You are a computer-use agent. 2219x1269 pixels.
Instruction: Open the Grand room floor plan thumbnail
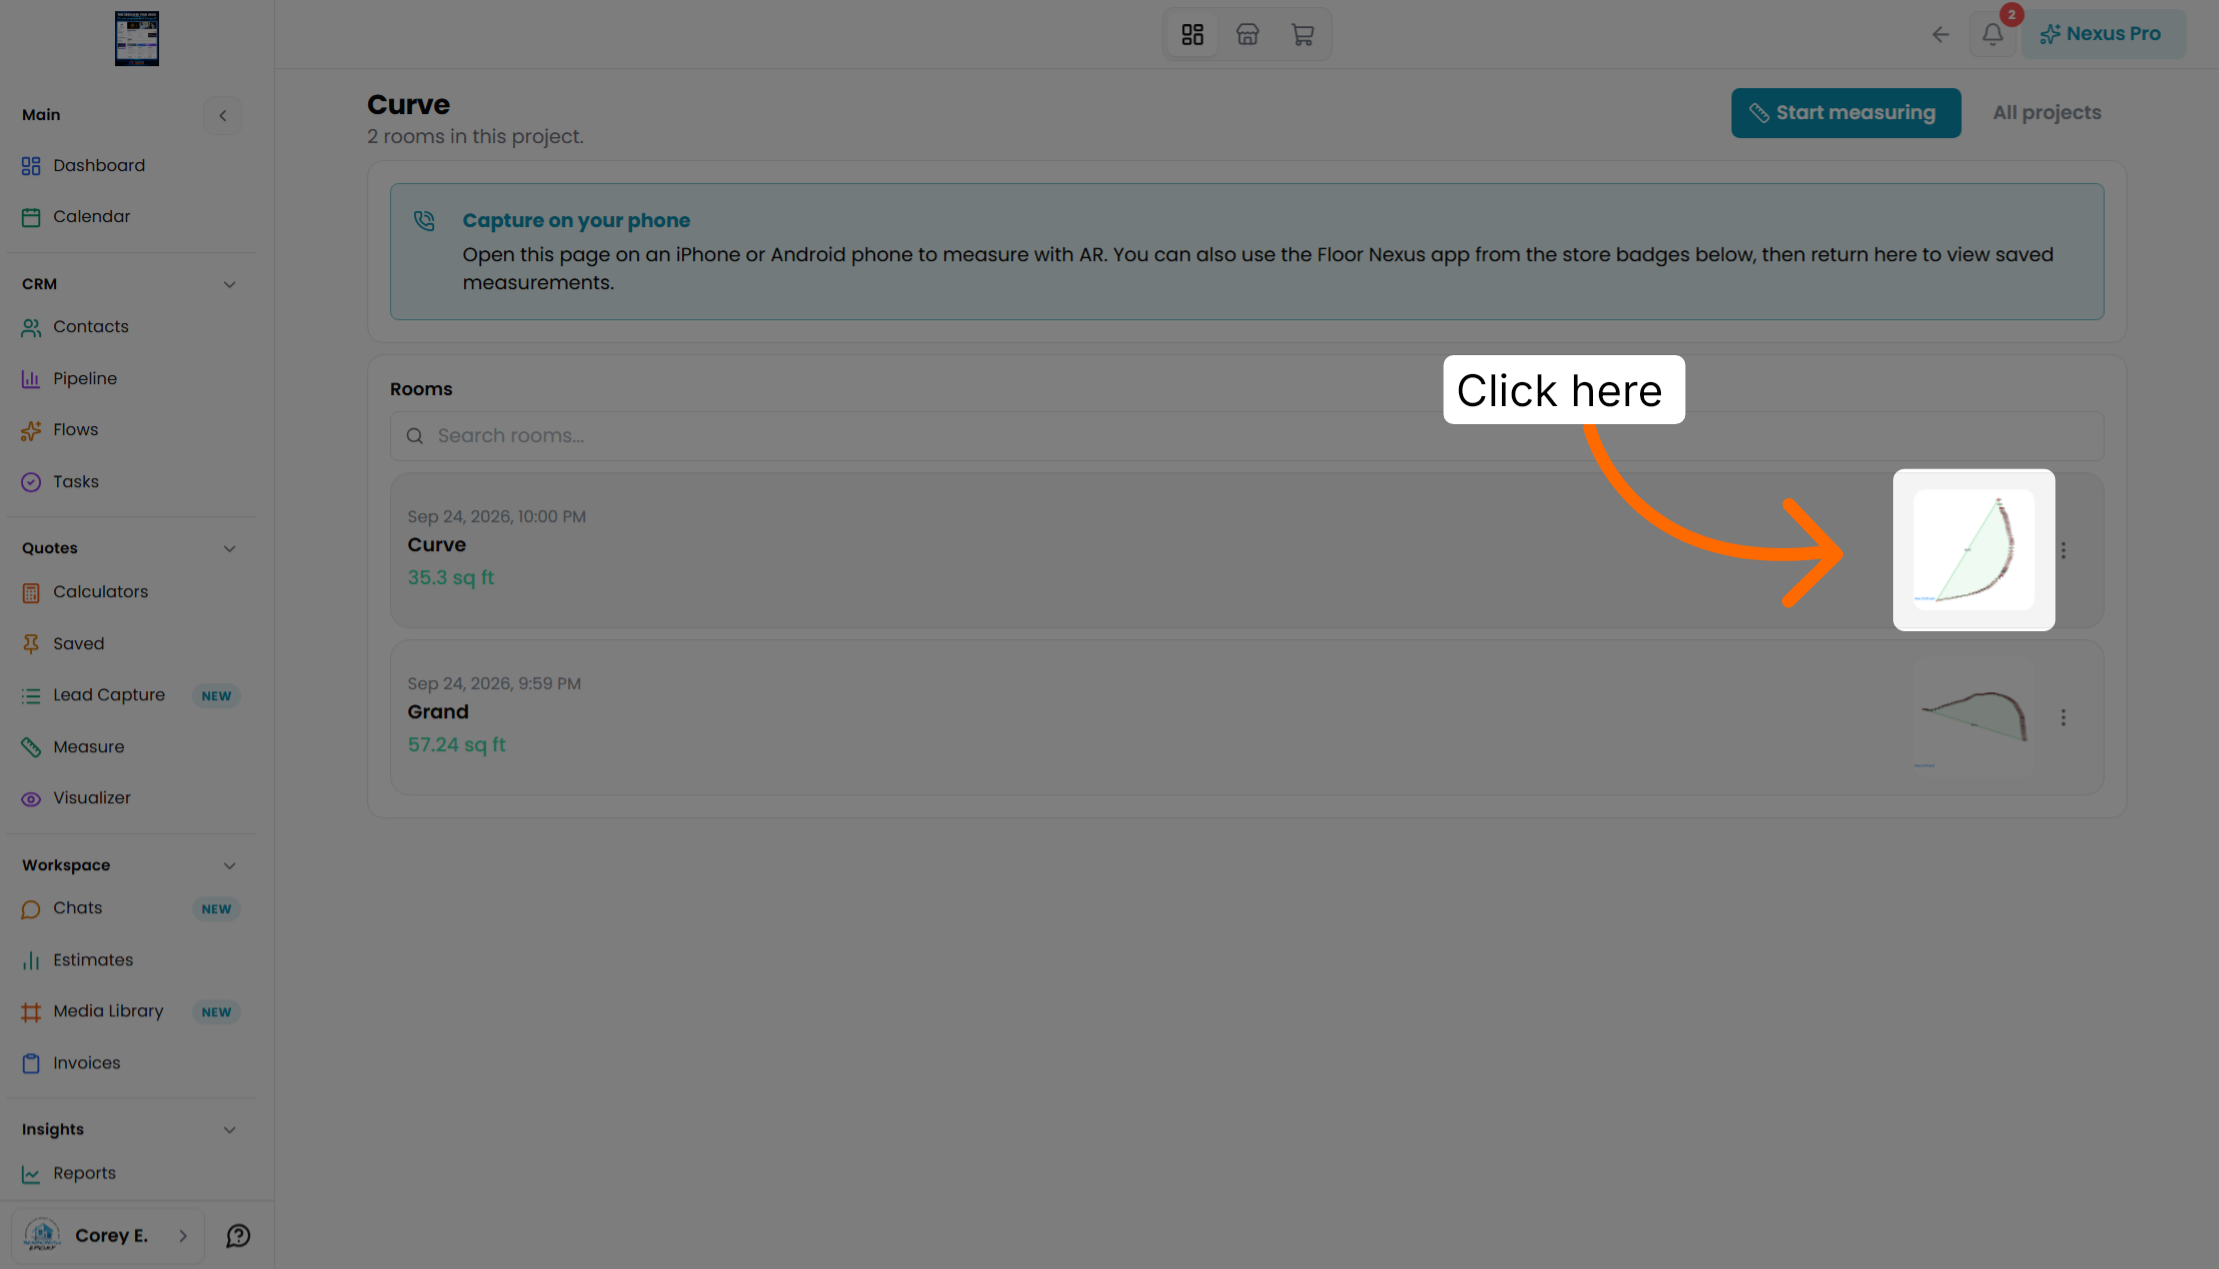tap(1973, 717)
